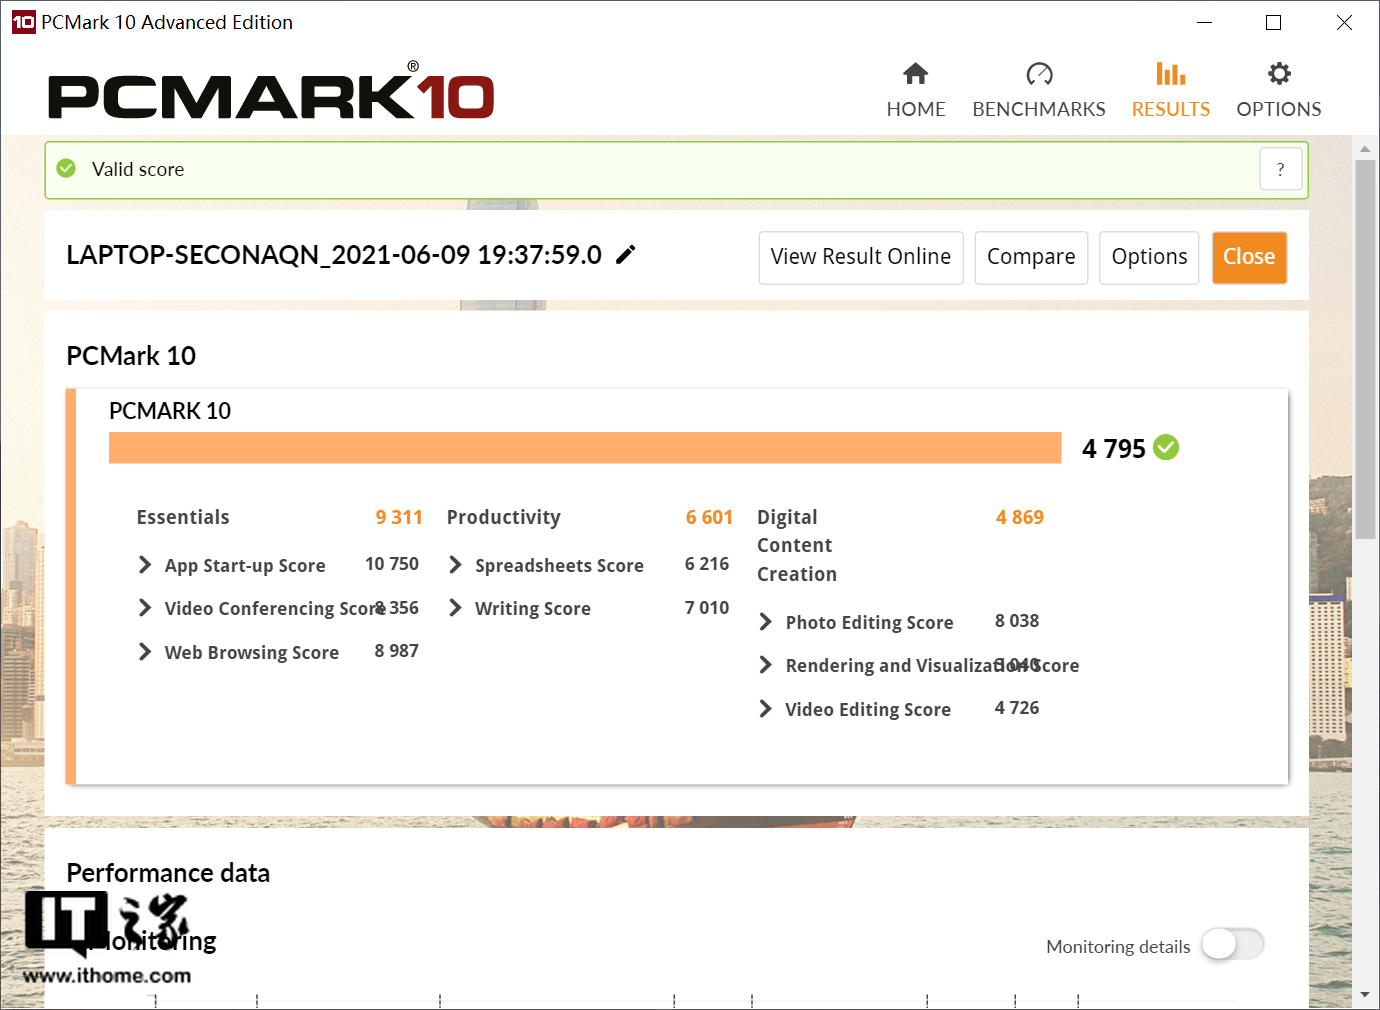
Task: Click the pencil icon to rename result
Action: 626,255
